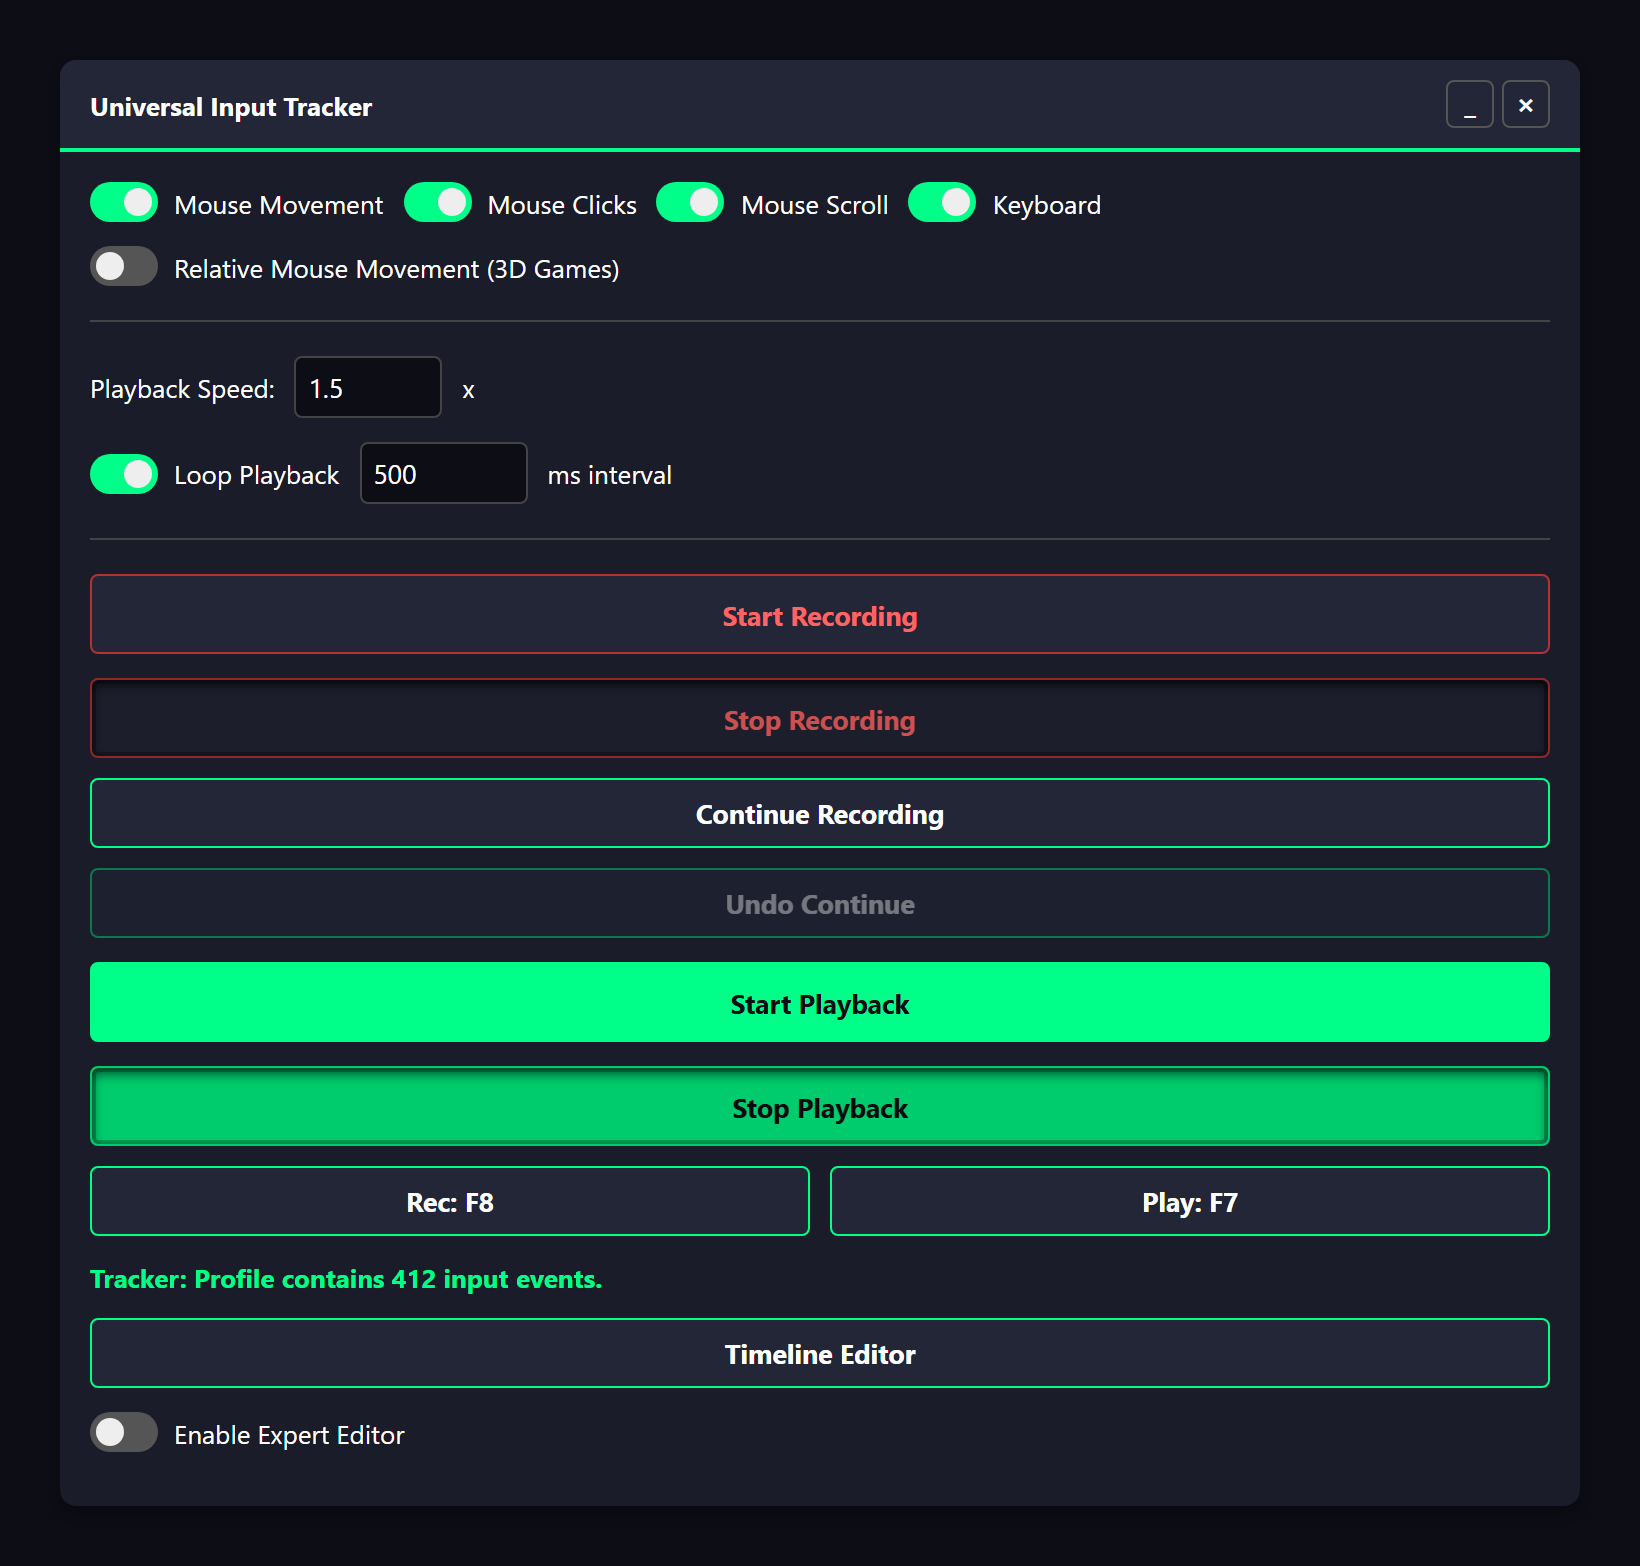The image size is (1640, 1566).
Task: Close the Universal Input Tracker window
Action: 1526,104
